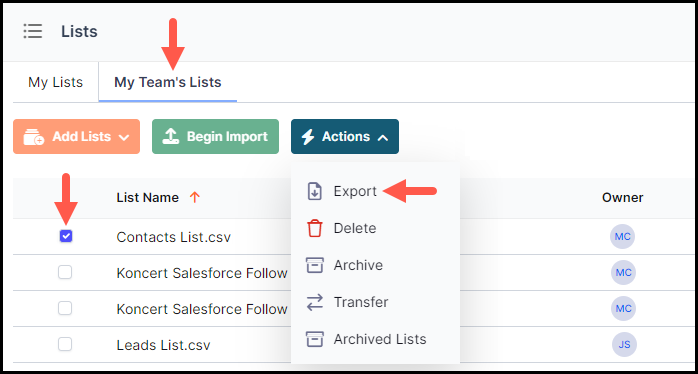Click the Lists hamburger menu icon
Image resolution: width=698 pixels, height=374 pixels.
32,31
